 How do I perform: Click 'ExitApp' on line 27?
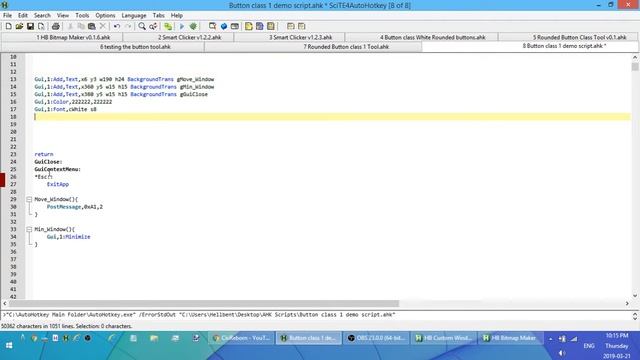click(x=58, y=184)
